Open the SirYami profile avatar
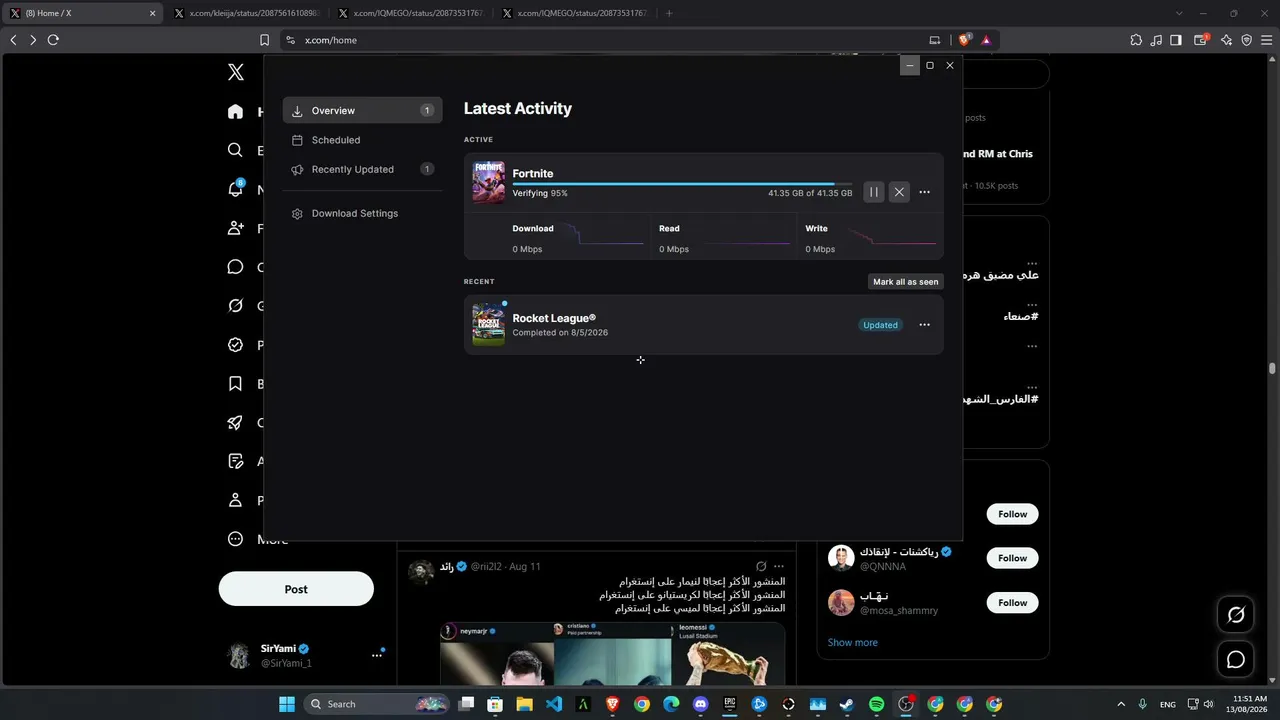1280x720 pixels. (x=239, y=655)
